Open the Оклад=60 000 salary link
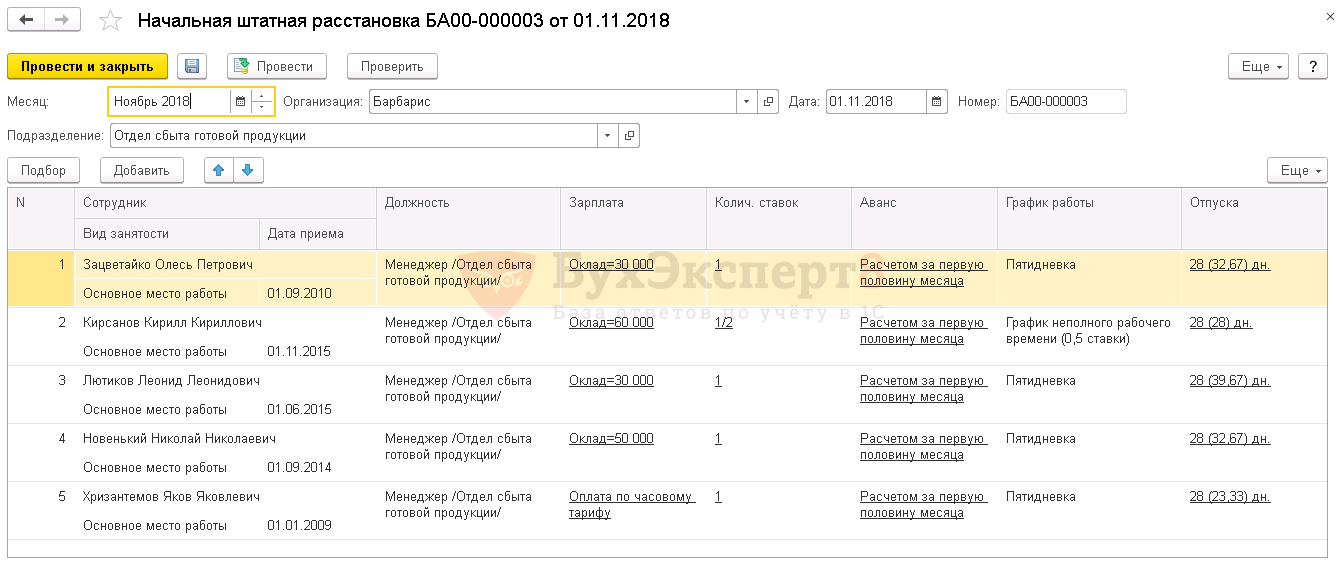1341x571 pixels. 611,323
